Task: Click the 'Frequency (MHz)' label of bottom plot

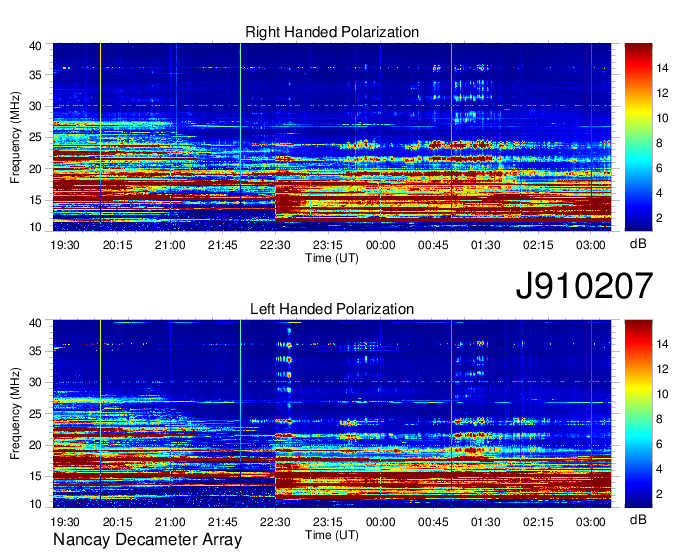Action: (x=15, y=414)
